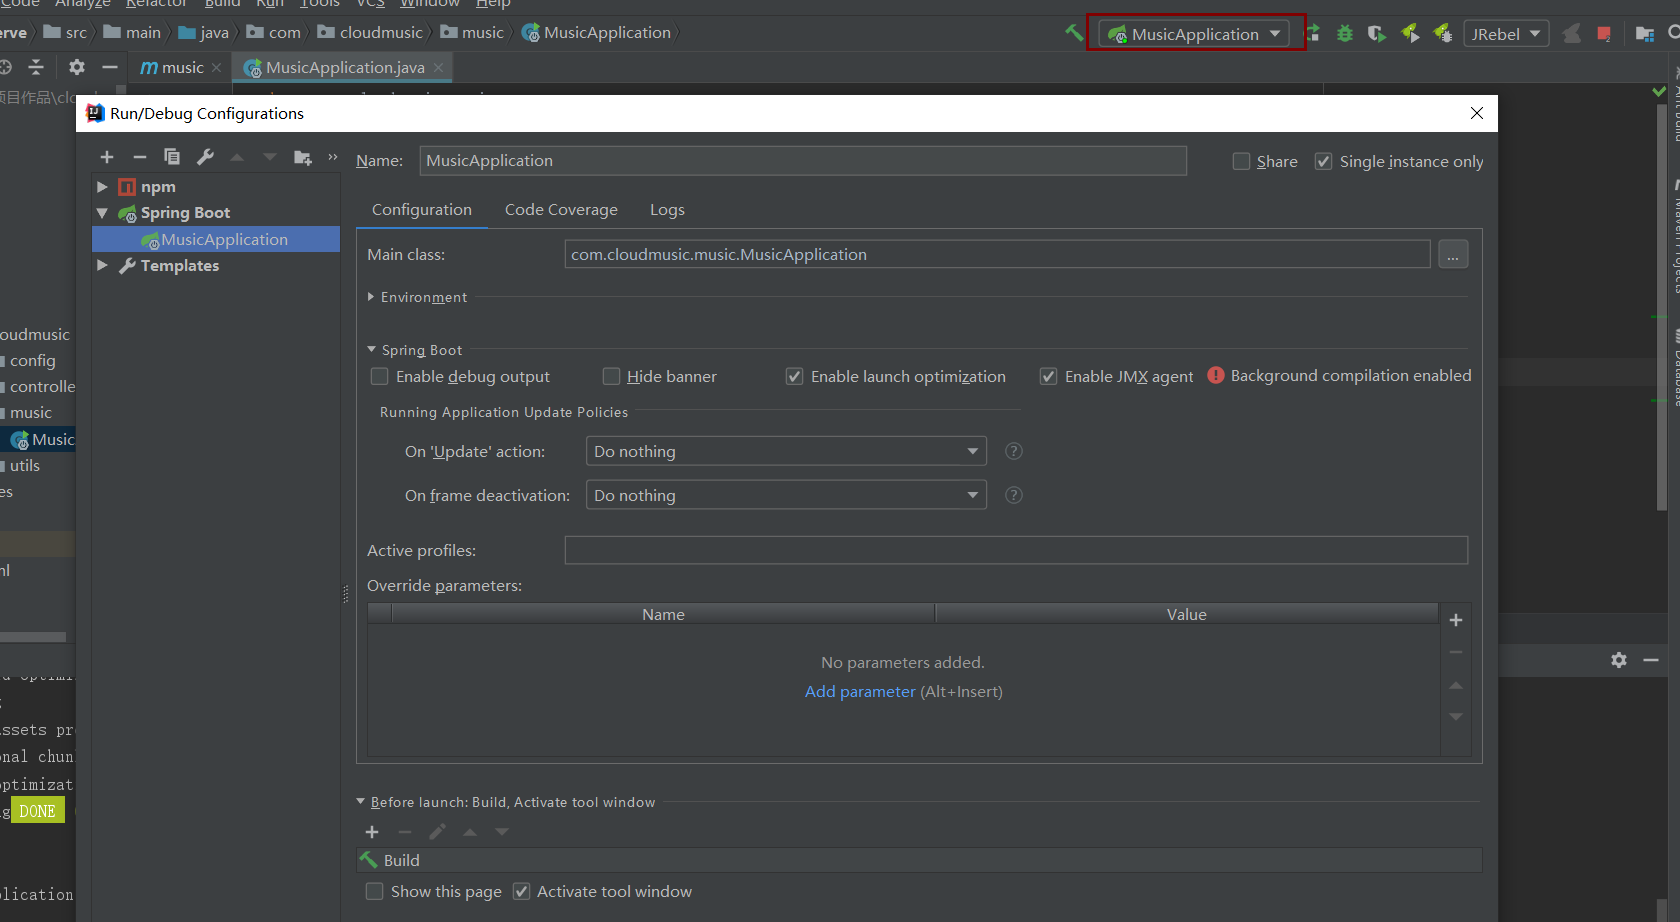The image size is (1680, 922).
Task: Add a new configuration with the plus icon
Action: point(107,157)
